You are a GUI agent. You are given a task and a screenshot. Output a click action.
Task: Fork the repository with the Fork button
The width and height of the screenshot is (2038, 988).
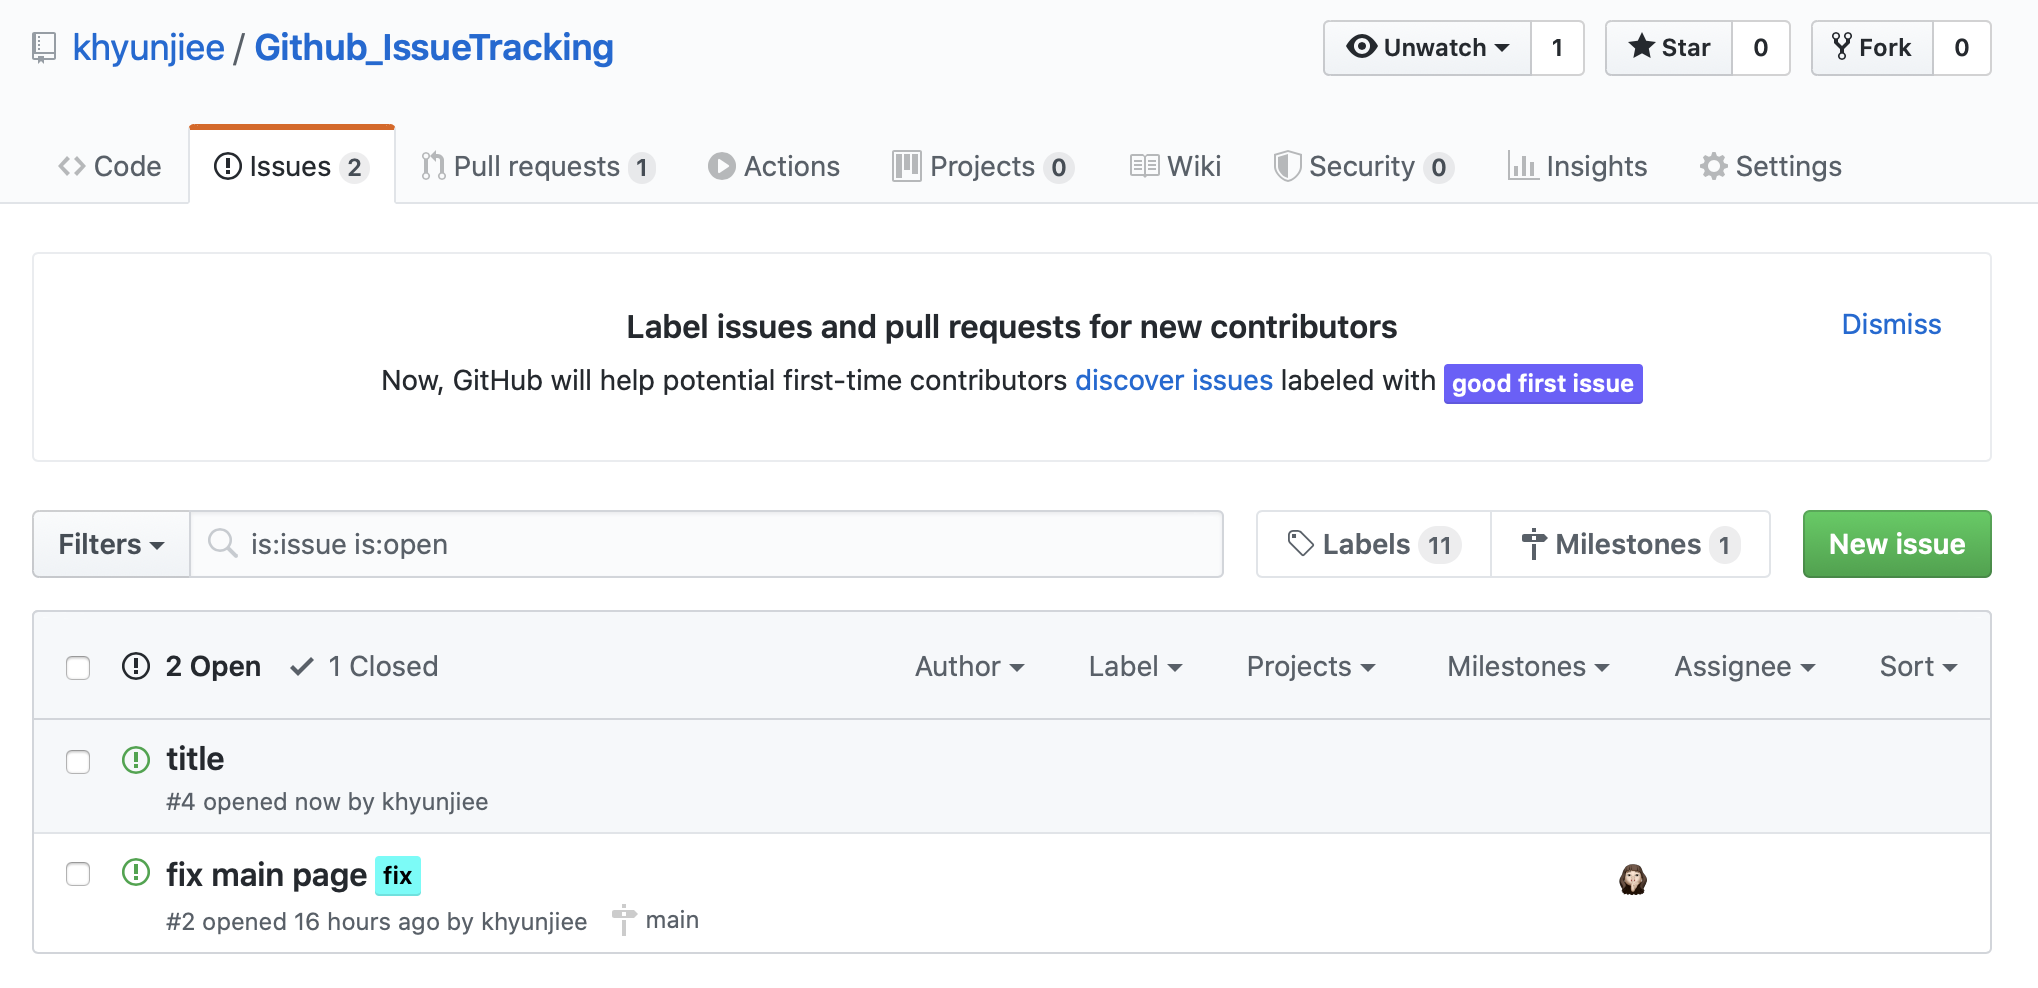(x=1871, y=48)
